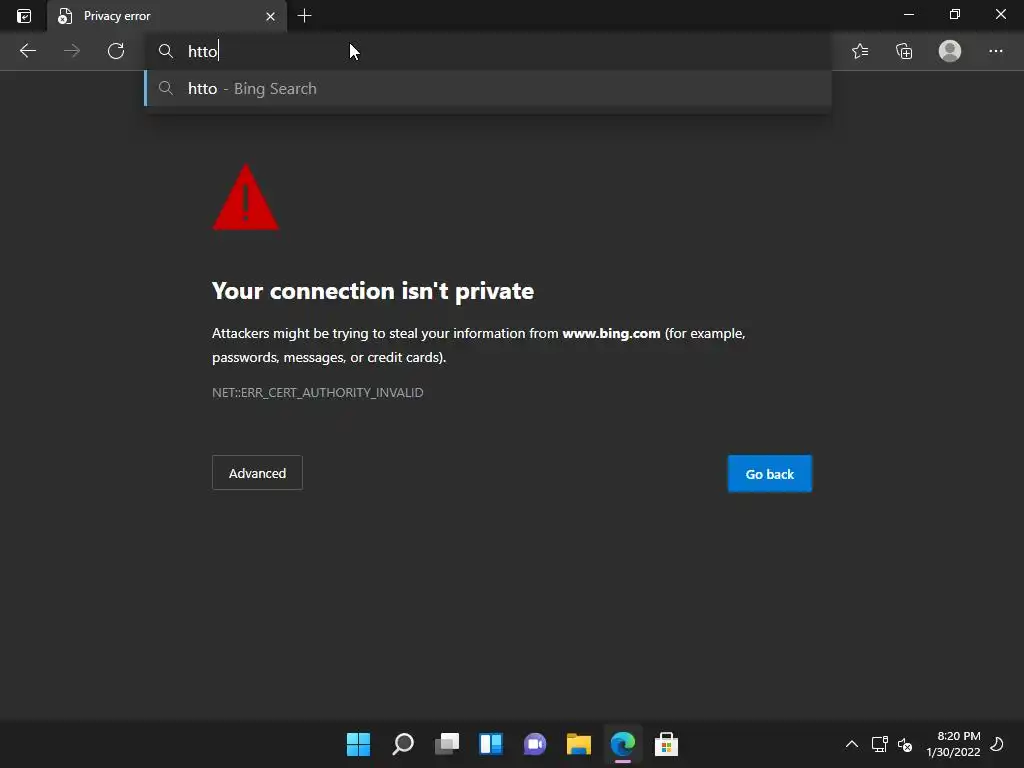1024x768 pixels.
Task: Open File Explorer from taskbar
Action: [579, 744]
